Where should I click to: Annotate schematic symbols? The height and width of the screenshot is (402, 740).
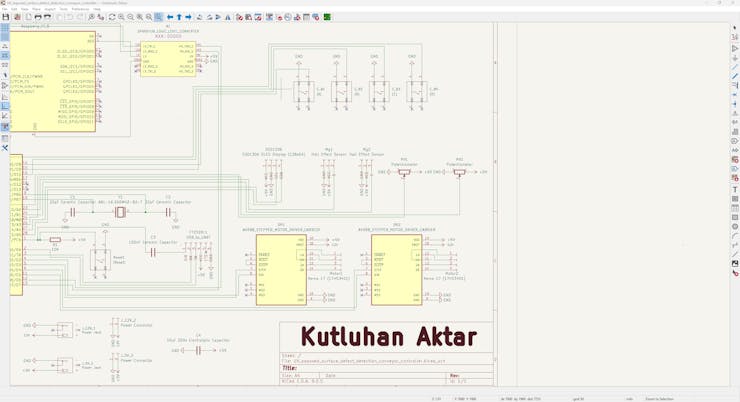269,17
